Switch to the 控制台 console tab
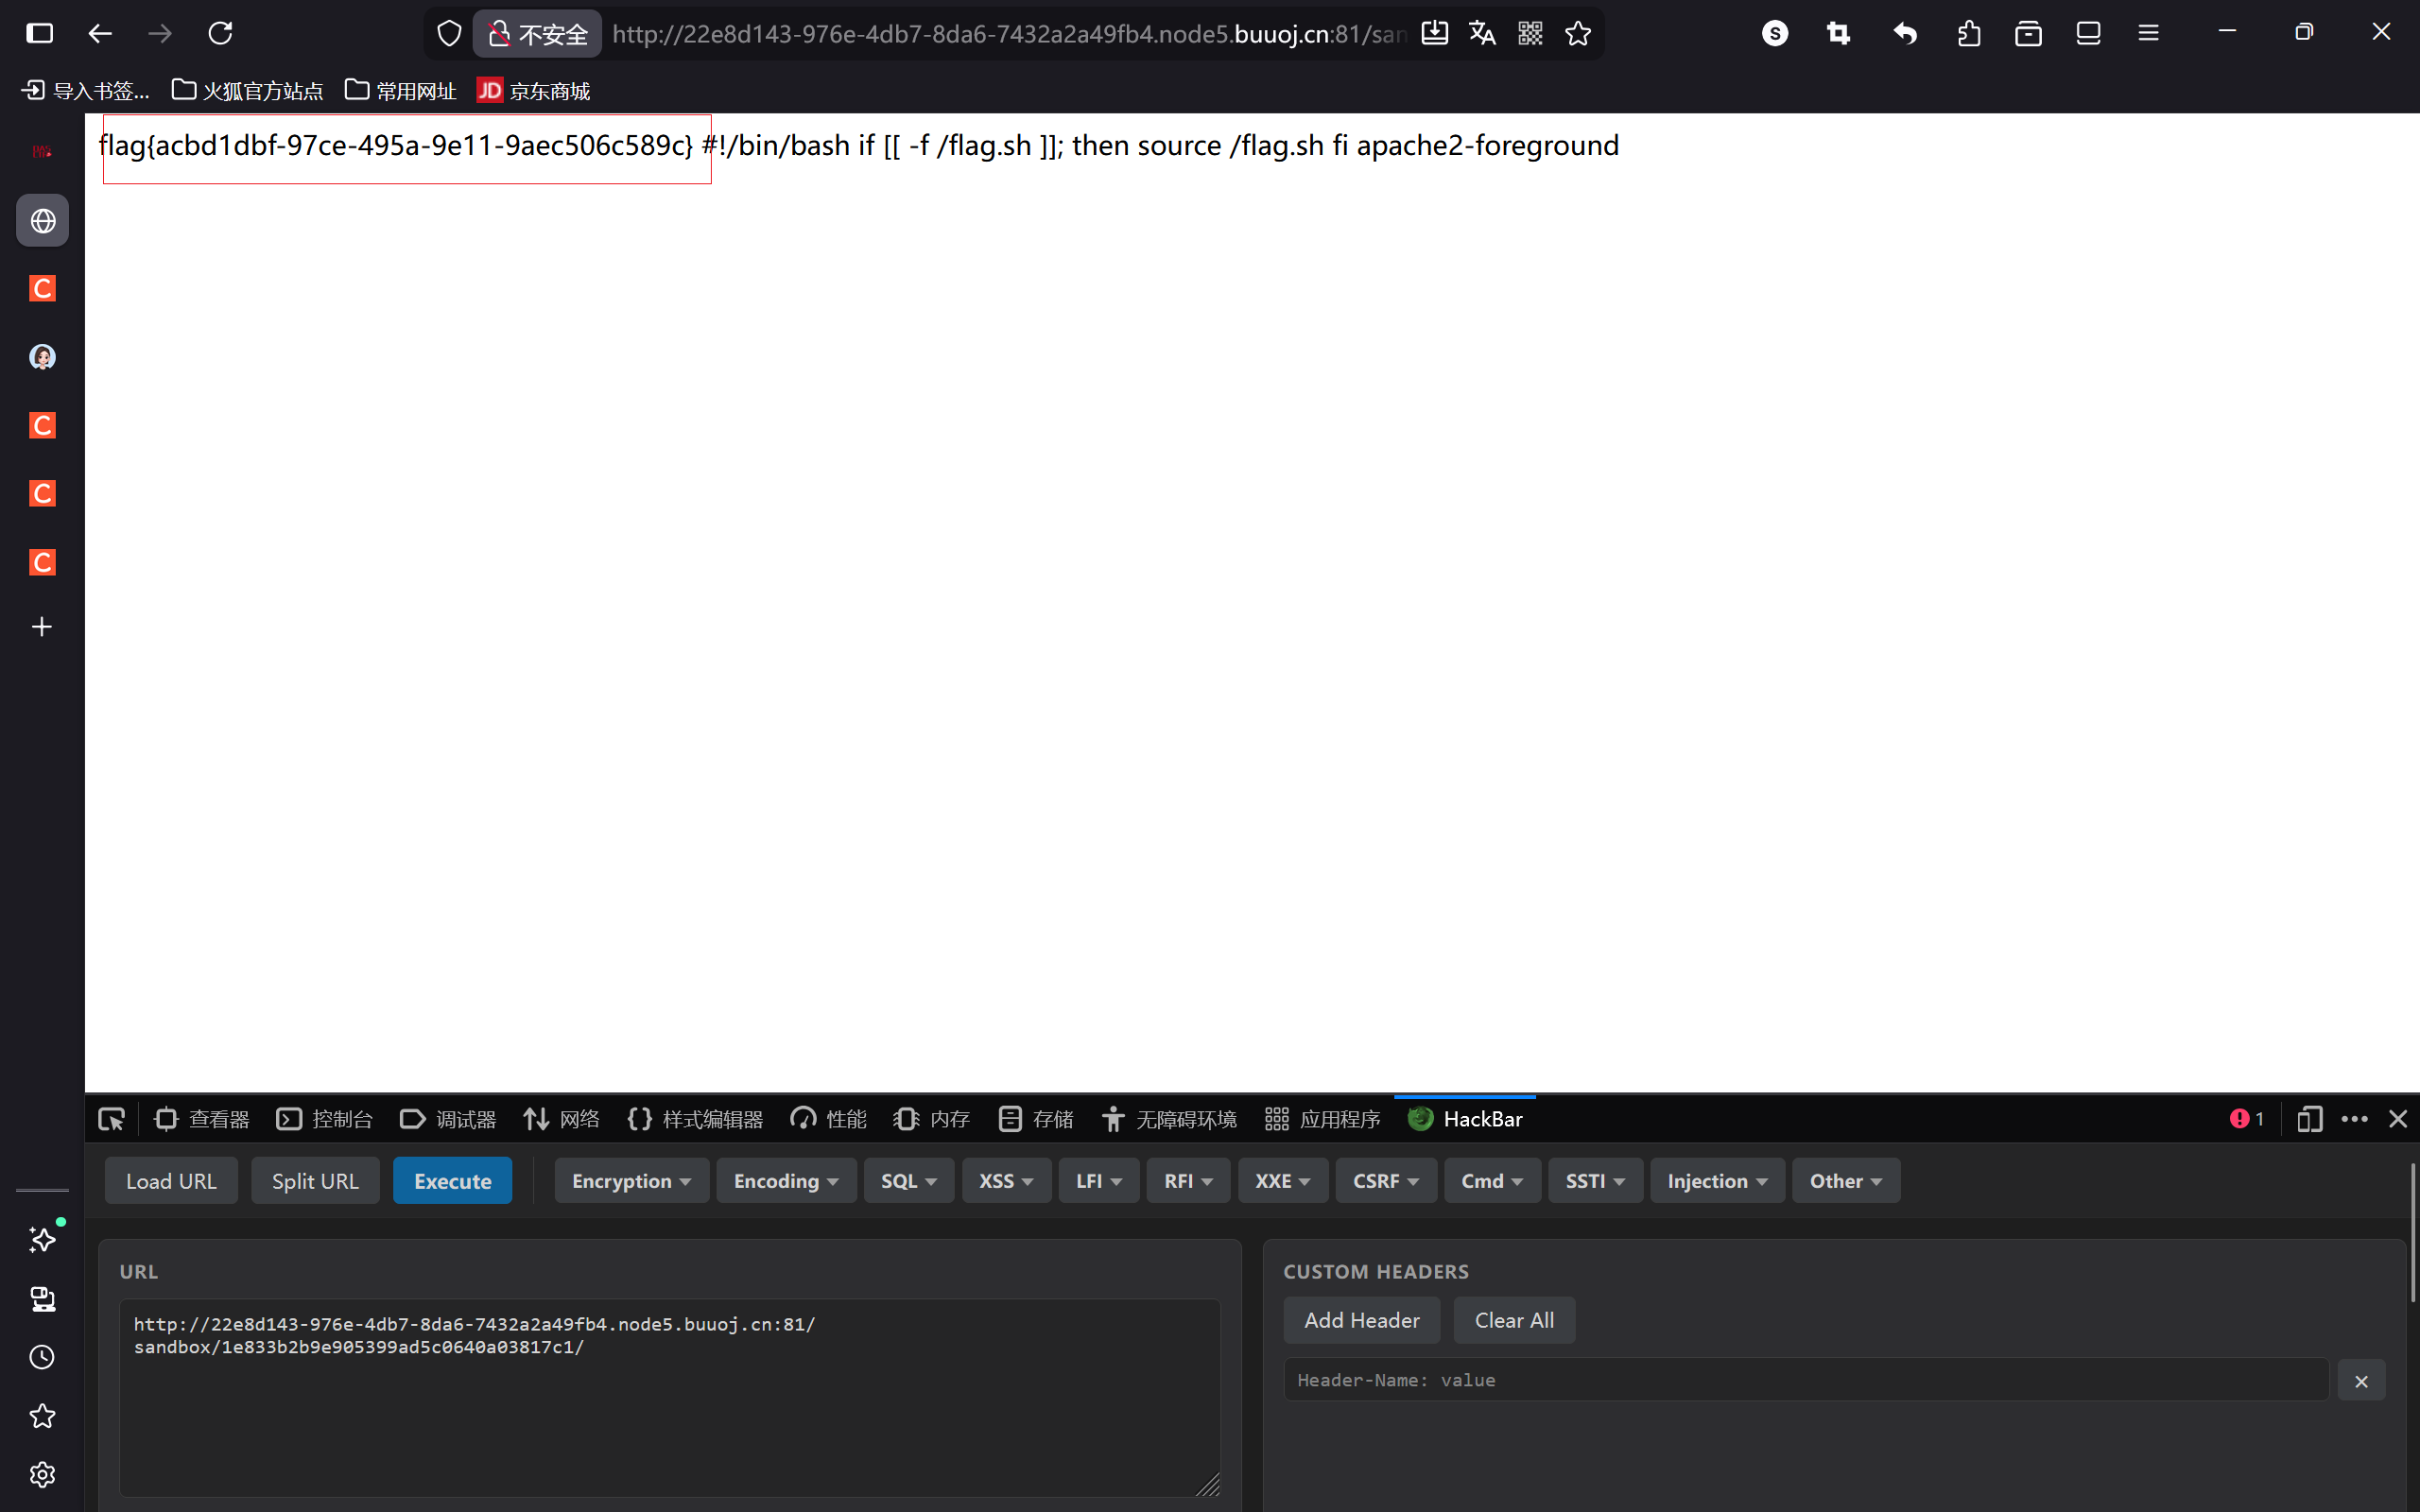 click(x=325, y=1119)
